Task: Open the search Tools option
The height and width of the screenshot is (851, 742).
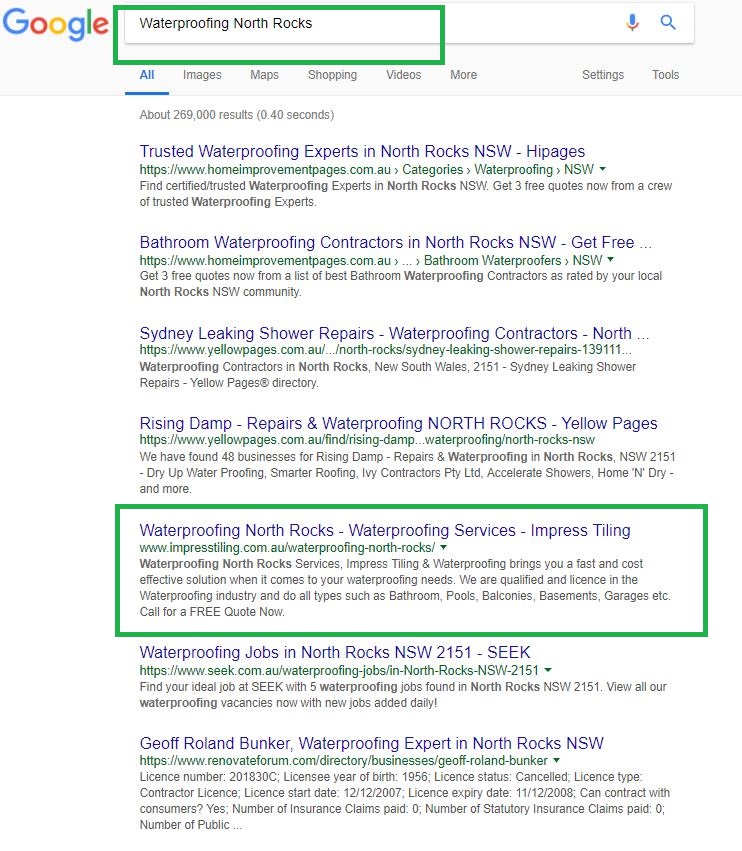Action: (665, 75)
